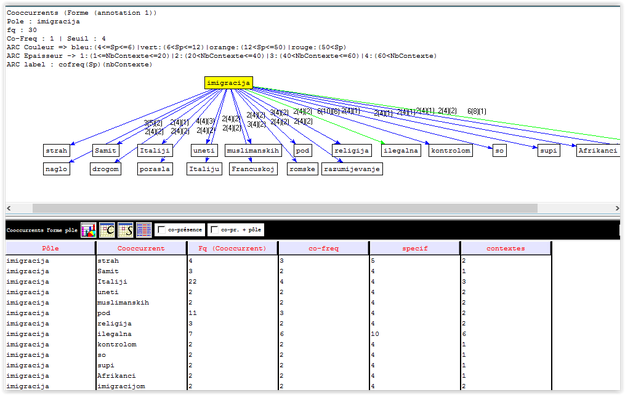Select the pod graph node

[303, 150]
